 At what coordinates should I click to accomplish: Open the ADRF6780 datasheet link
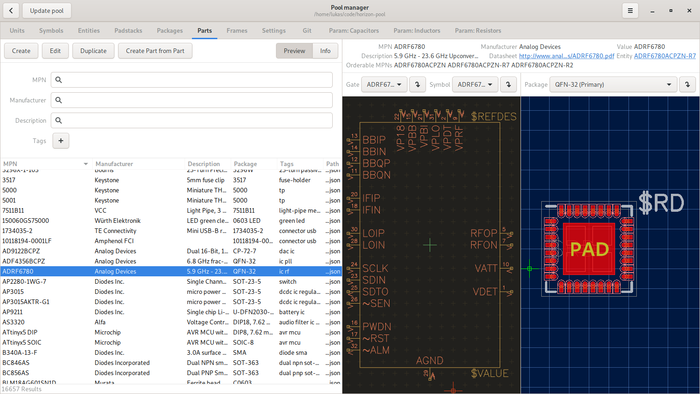[567, 56]
